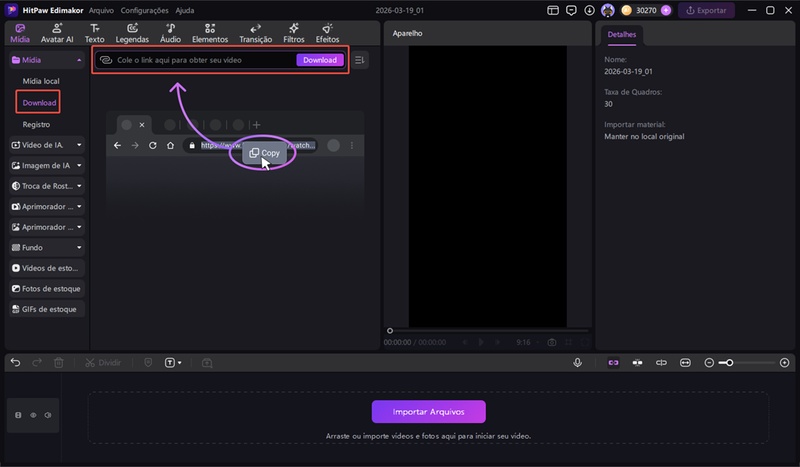This screenshot has height=467, width=800.
Task: Open the Configurações menu
Action: pyautogui.click(x=144, y=10)
